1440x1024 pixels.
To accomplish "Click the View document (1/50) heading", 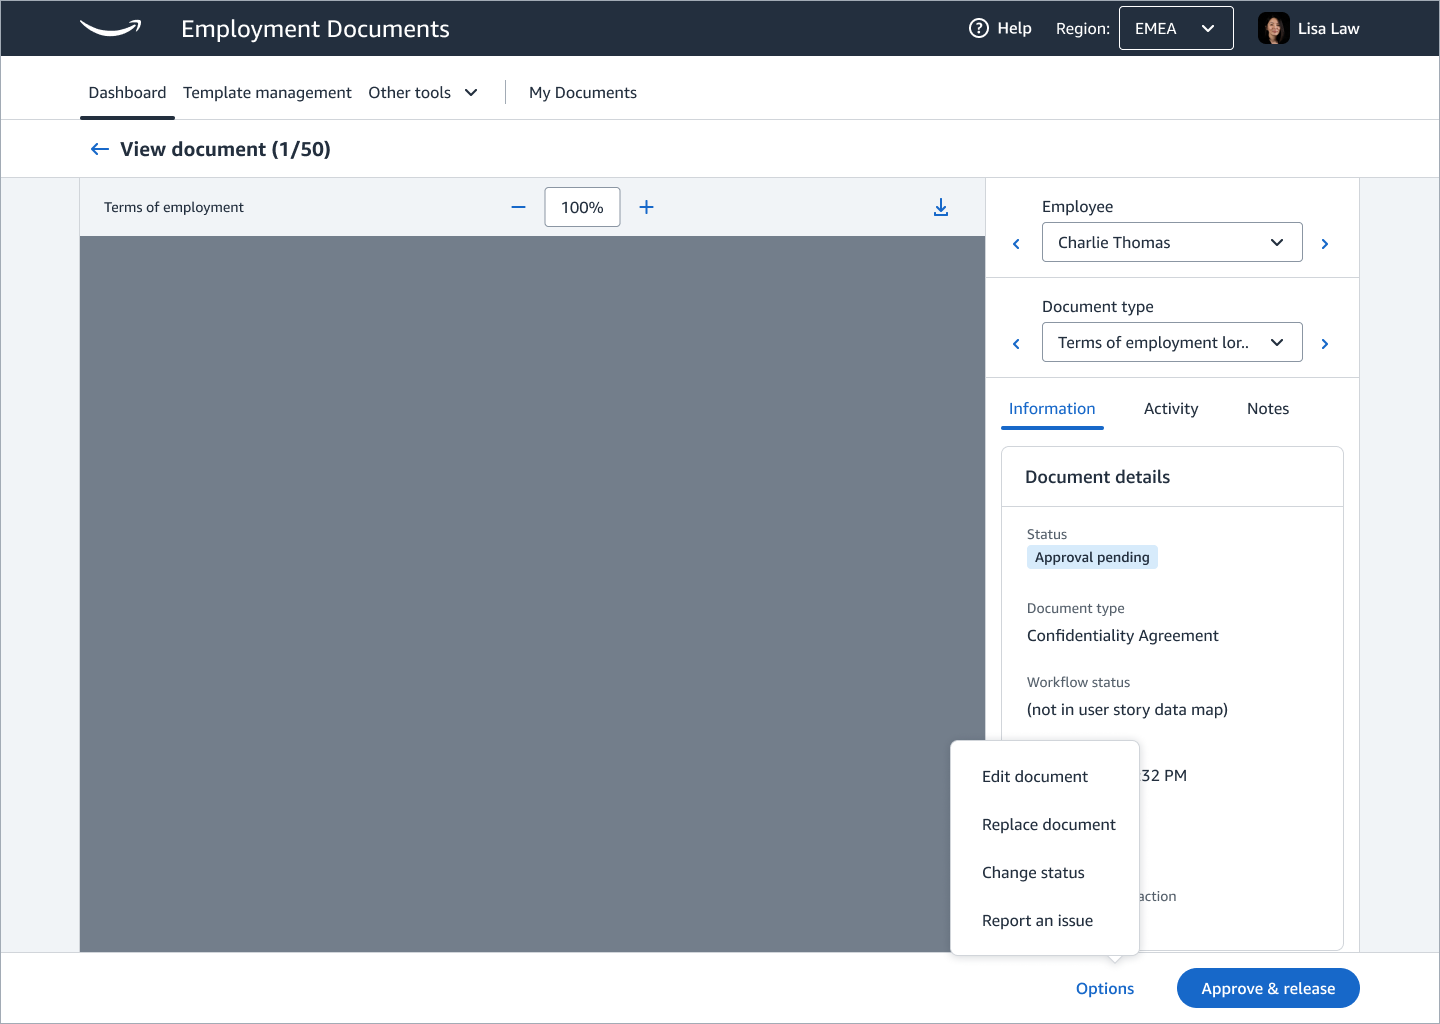I will click(x=225, y=149).
